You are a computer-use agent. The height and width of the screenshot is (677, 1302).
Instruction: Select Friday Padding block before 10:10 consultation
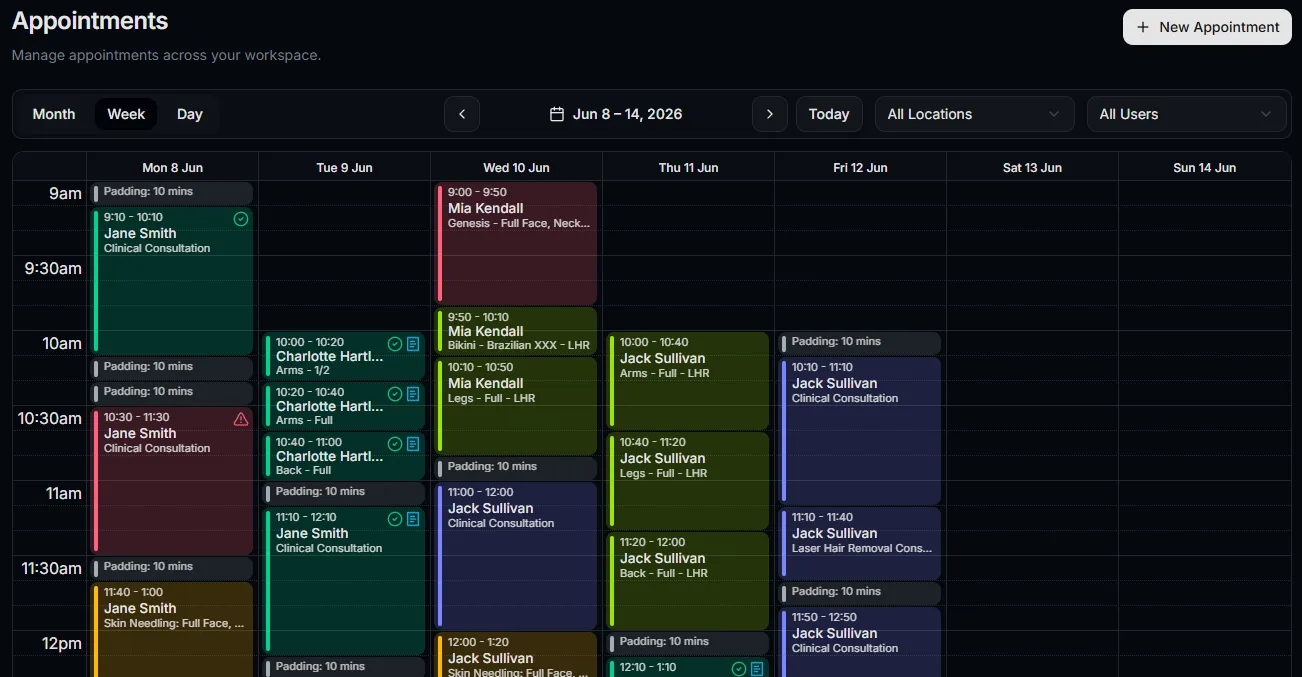pos(860,343)
